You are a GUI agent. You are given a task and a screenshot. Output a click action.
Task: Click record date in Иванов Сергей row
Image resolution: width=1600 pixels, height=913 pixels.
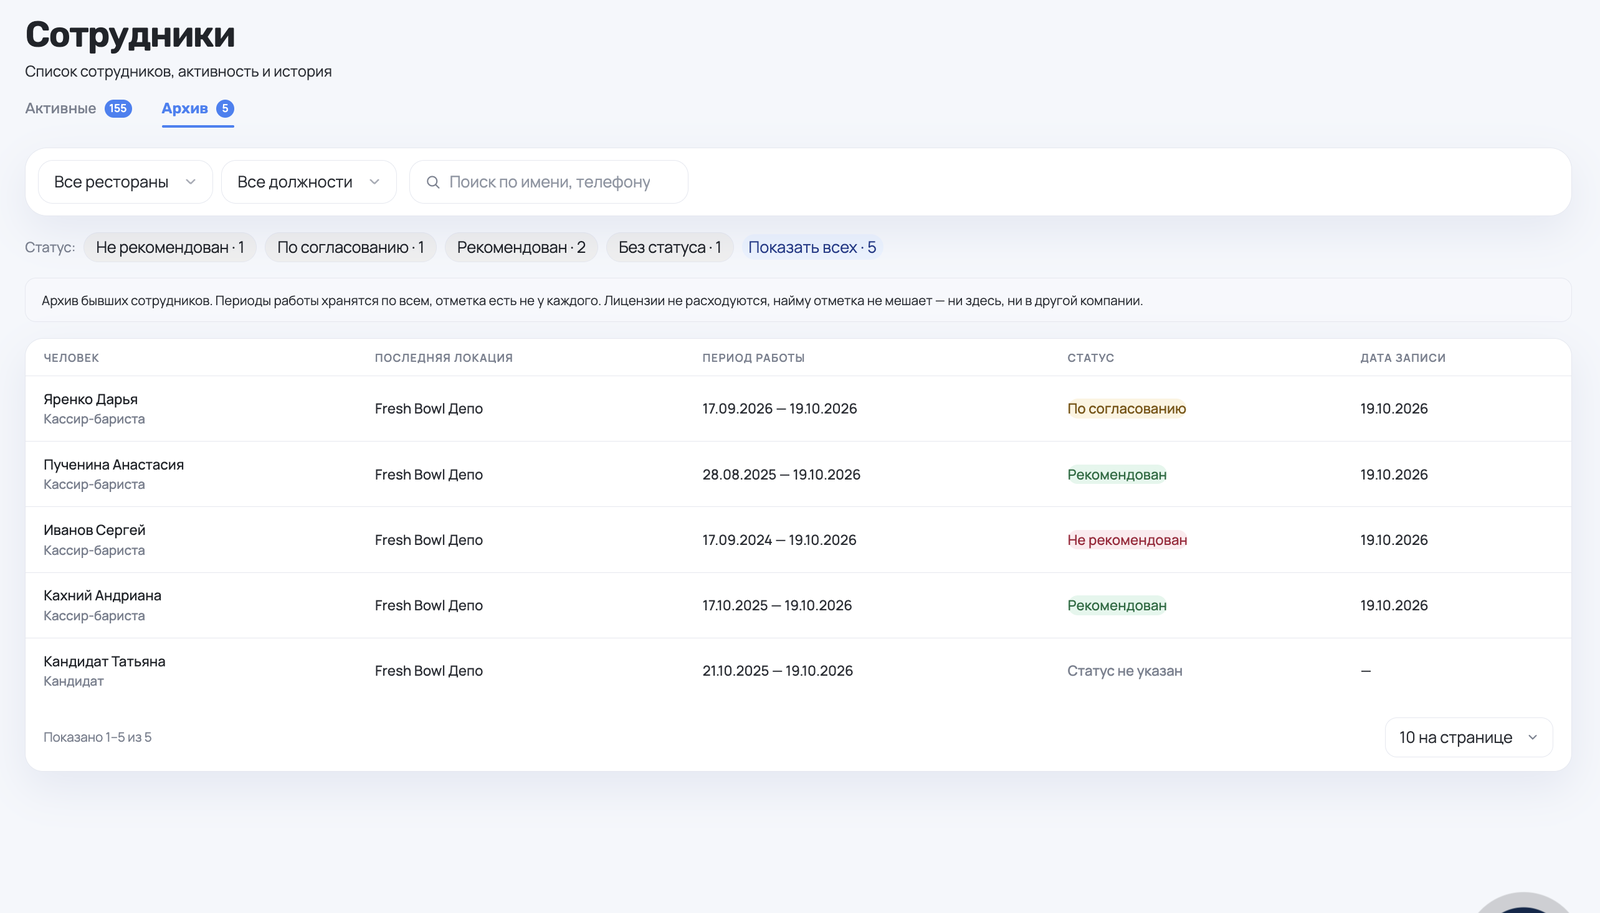tap(1394, 540)
